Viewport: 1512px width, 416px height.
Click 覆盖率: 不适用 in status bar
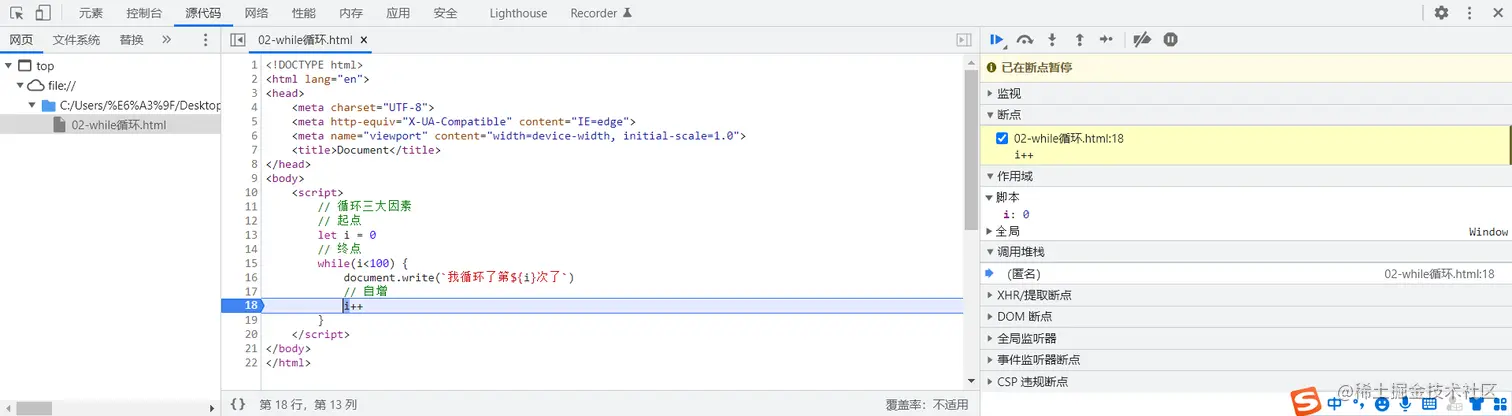coord(927,405)
